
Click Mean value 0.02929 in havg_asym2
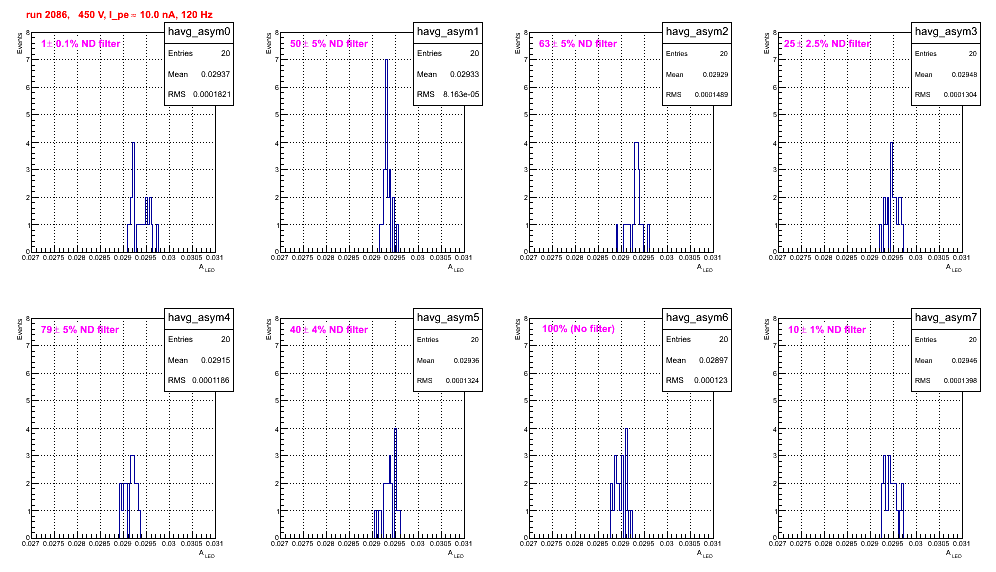click(715, 75)
